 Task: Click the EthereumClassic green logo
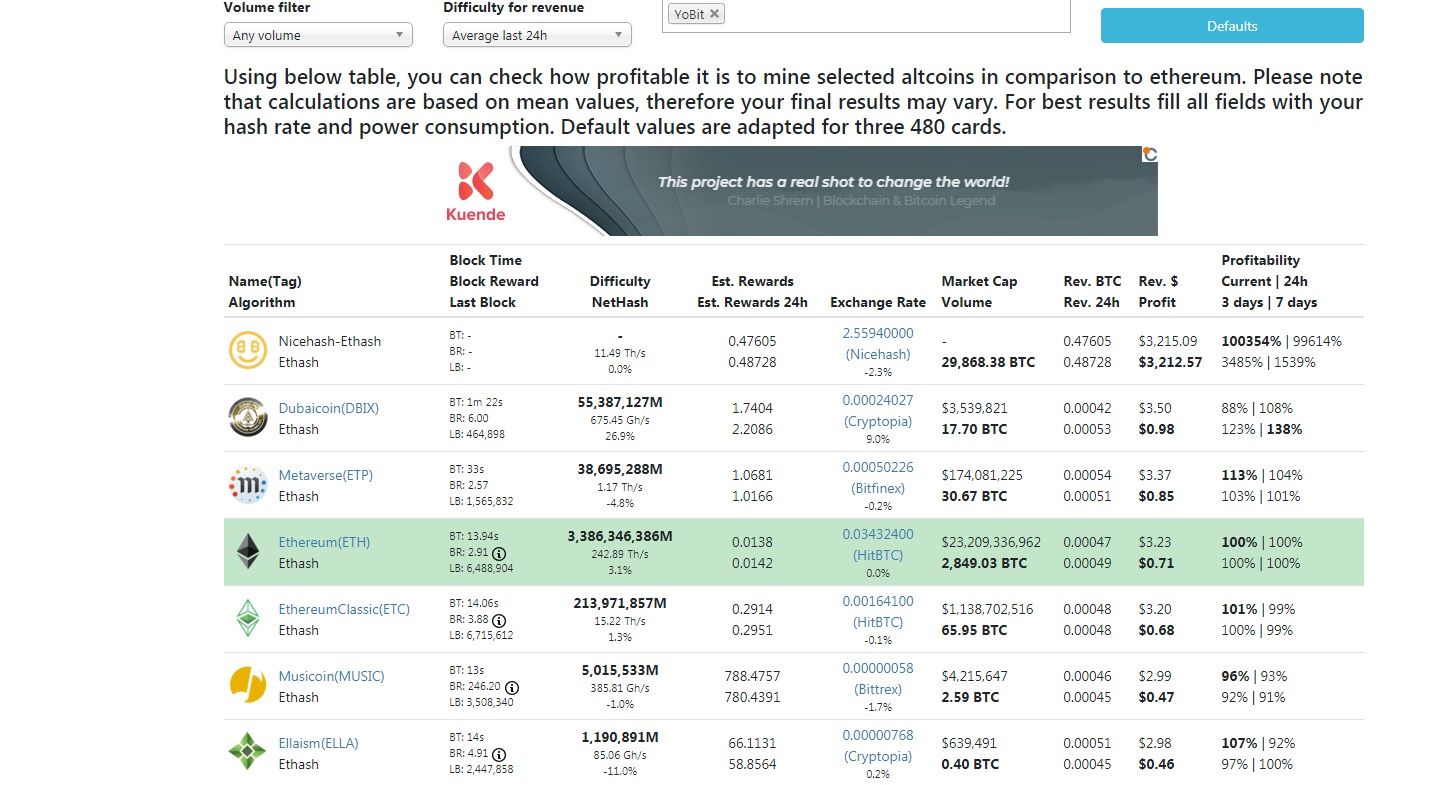point(247,619)
